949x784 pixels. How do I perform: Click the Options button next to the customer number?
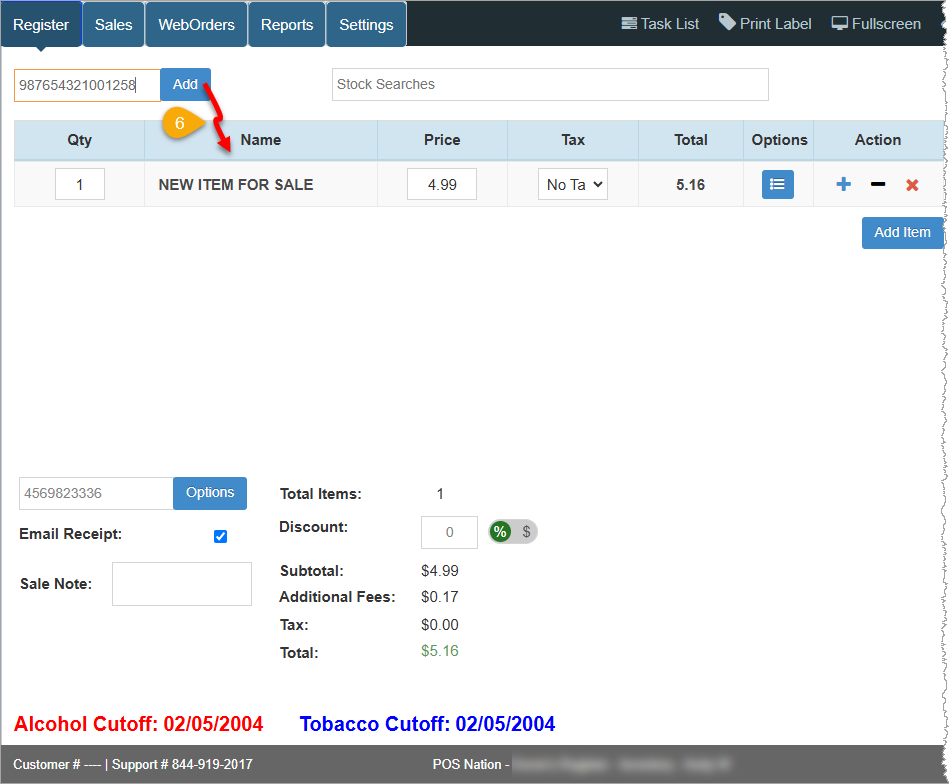click(209, 493)
